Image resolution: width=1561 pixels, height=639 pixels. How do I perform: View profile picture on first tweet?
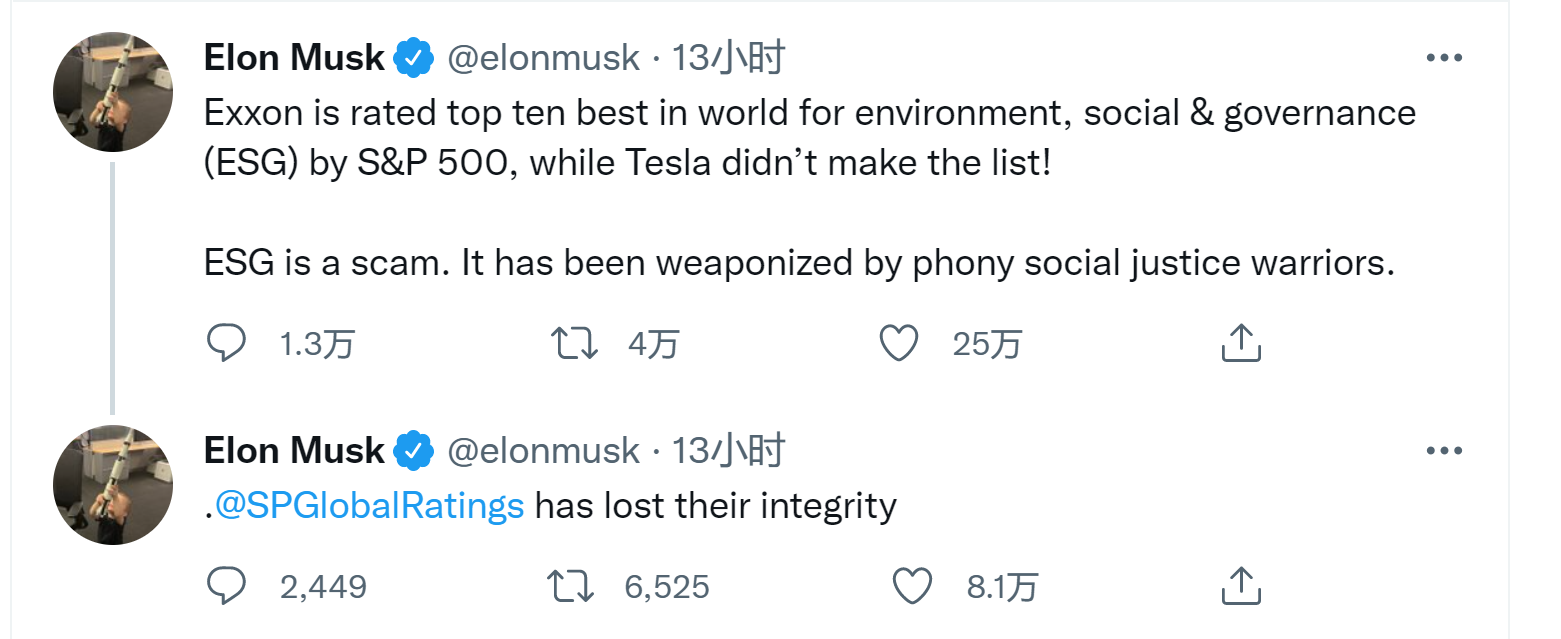113,92
